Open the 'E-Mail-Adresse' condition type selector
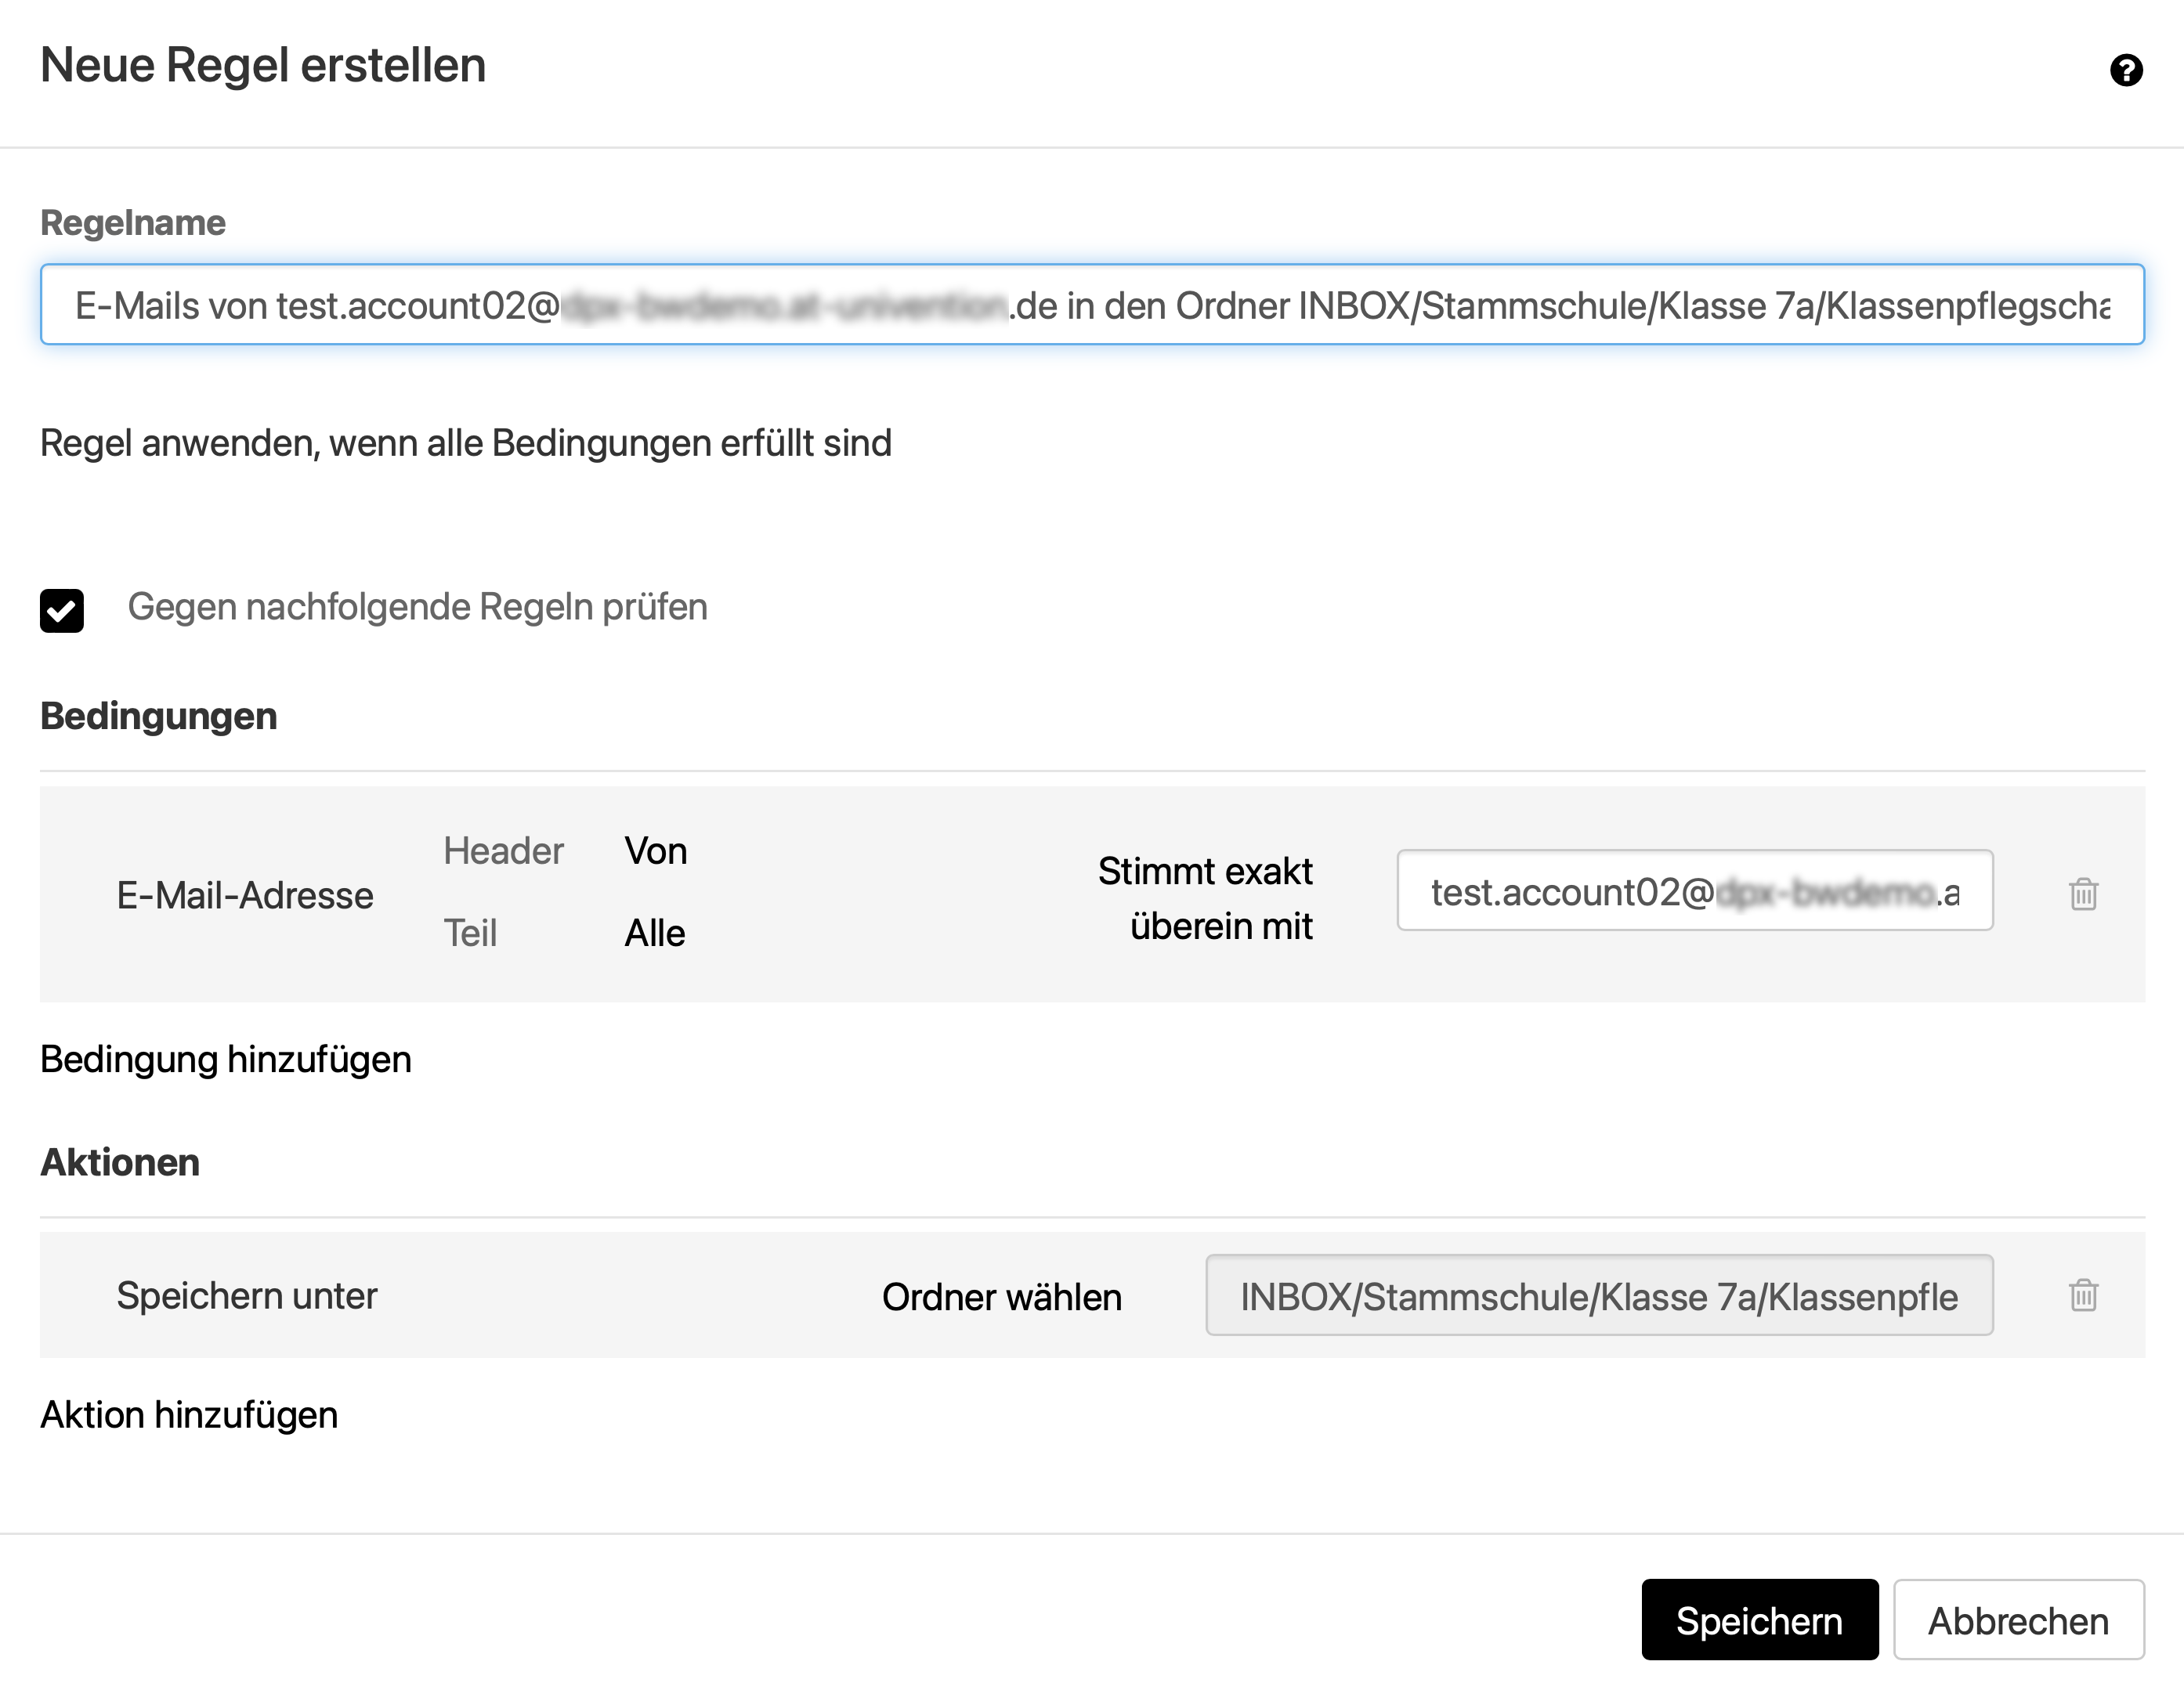The width and height of the screenshot is (2184, 1701). click(x=245, y=895)
